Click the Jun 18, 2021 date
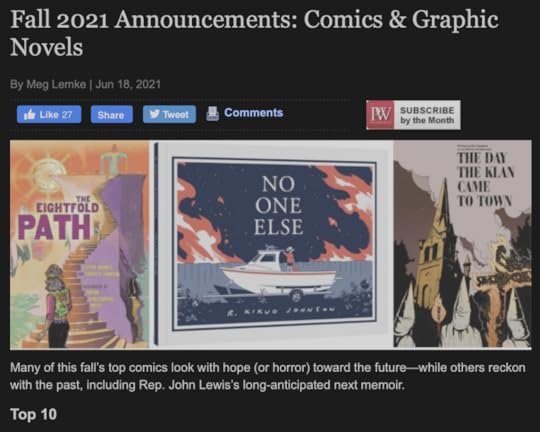540x432 pixels. pos(128,84)
